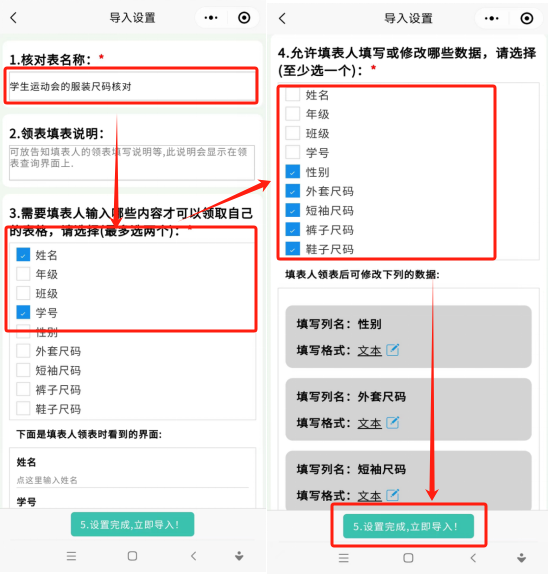The height and width of the screenshot is (574, 548).
Task: Tap the circular close icon in right header
Action: click(526, 18)
